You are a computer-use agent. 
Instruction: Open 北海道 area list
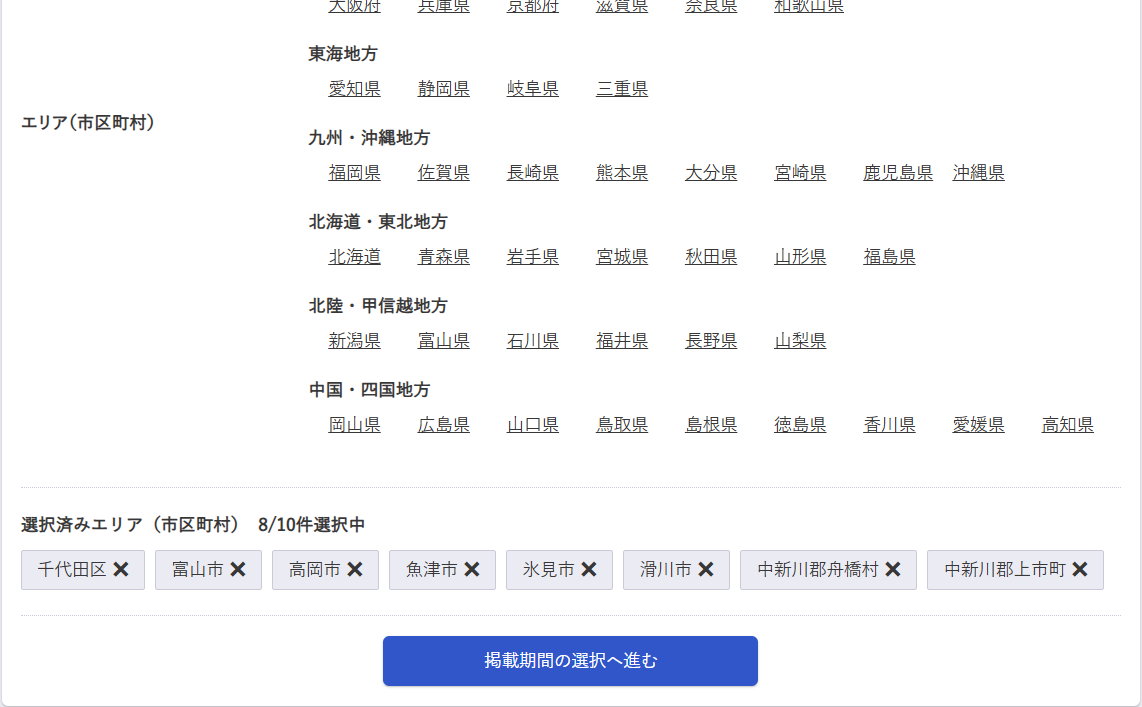(354, 257)
